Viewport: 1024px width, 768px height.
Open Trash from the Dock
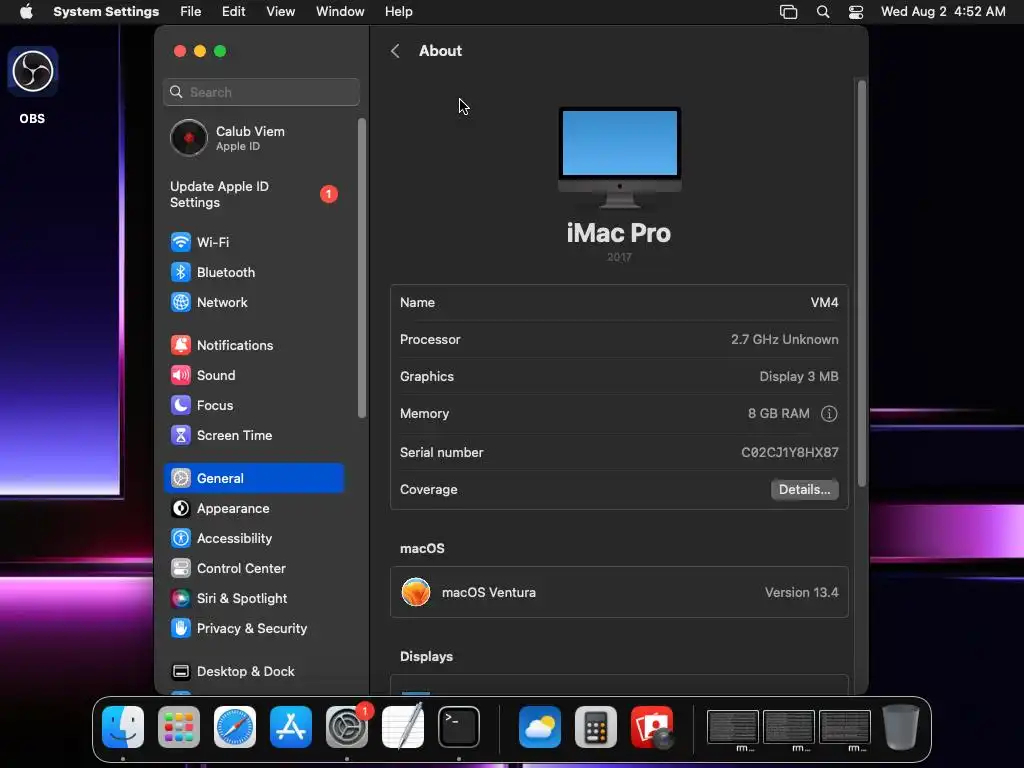901,727
